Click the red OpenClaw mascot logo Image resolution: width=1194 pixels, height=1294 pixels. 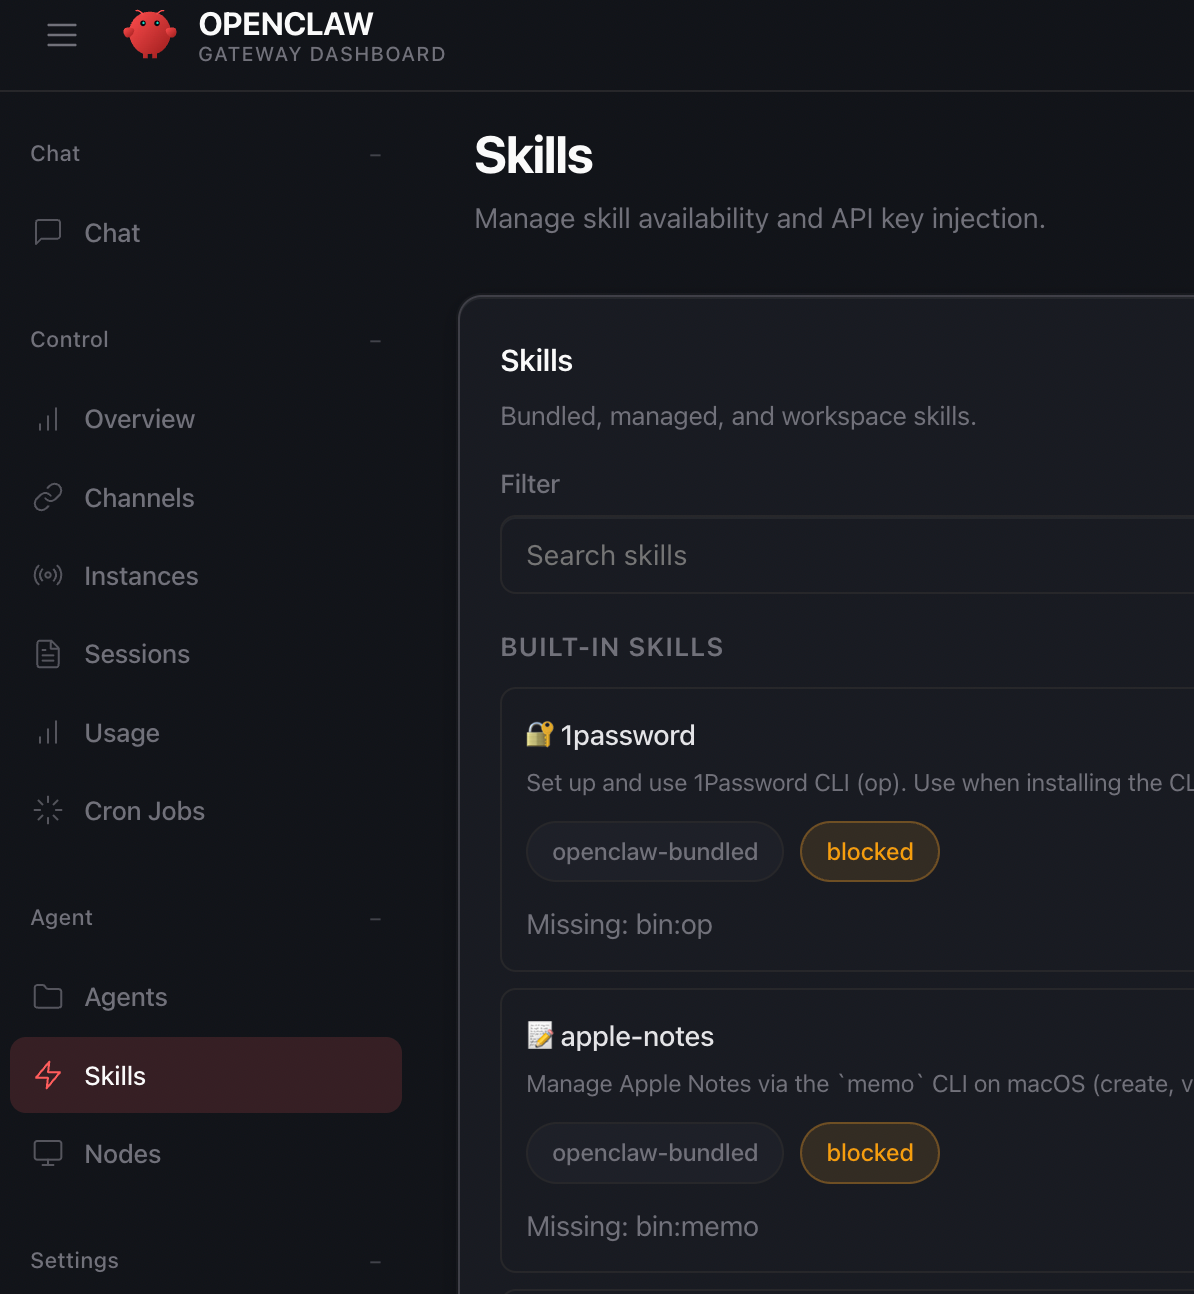tap(149, 34)
